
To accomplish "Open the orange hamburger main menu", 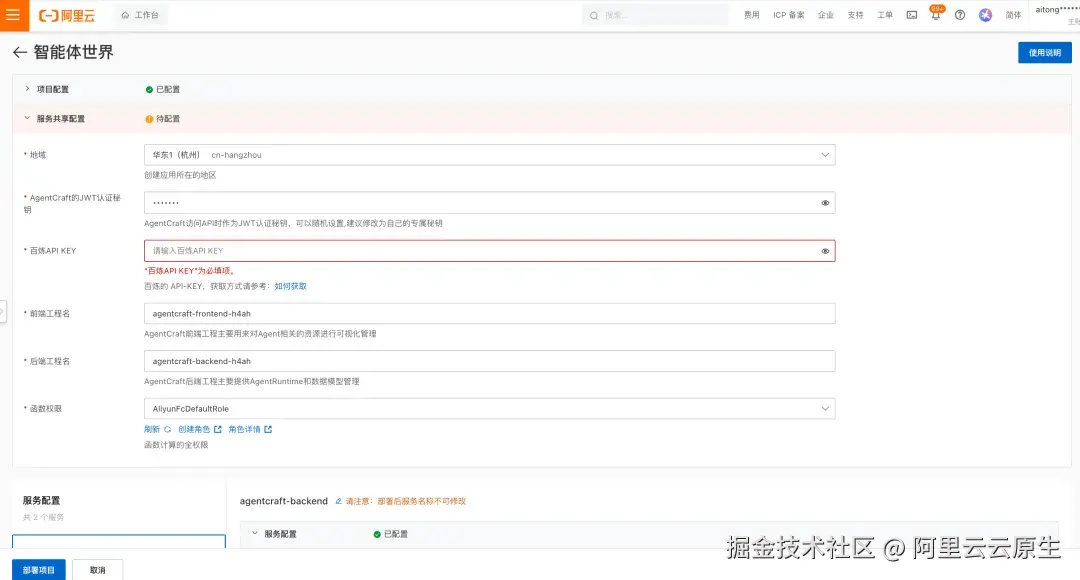I will pos(14,15).
